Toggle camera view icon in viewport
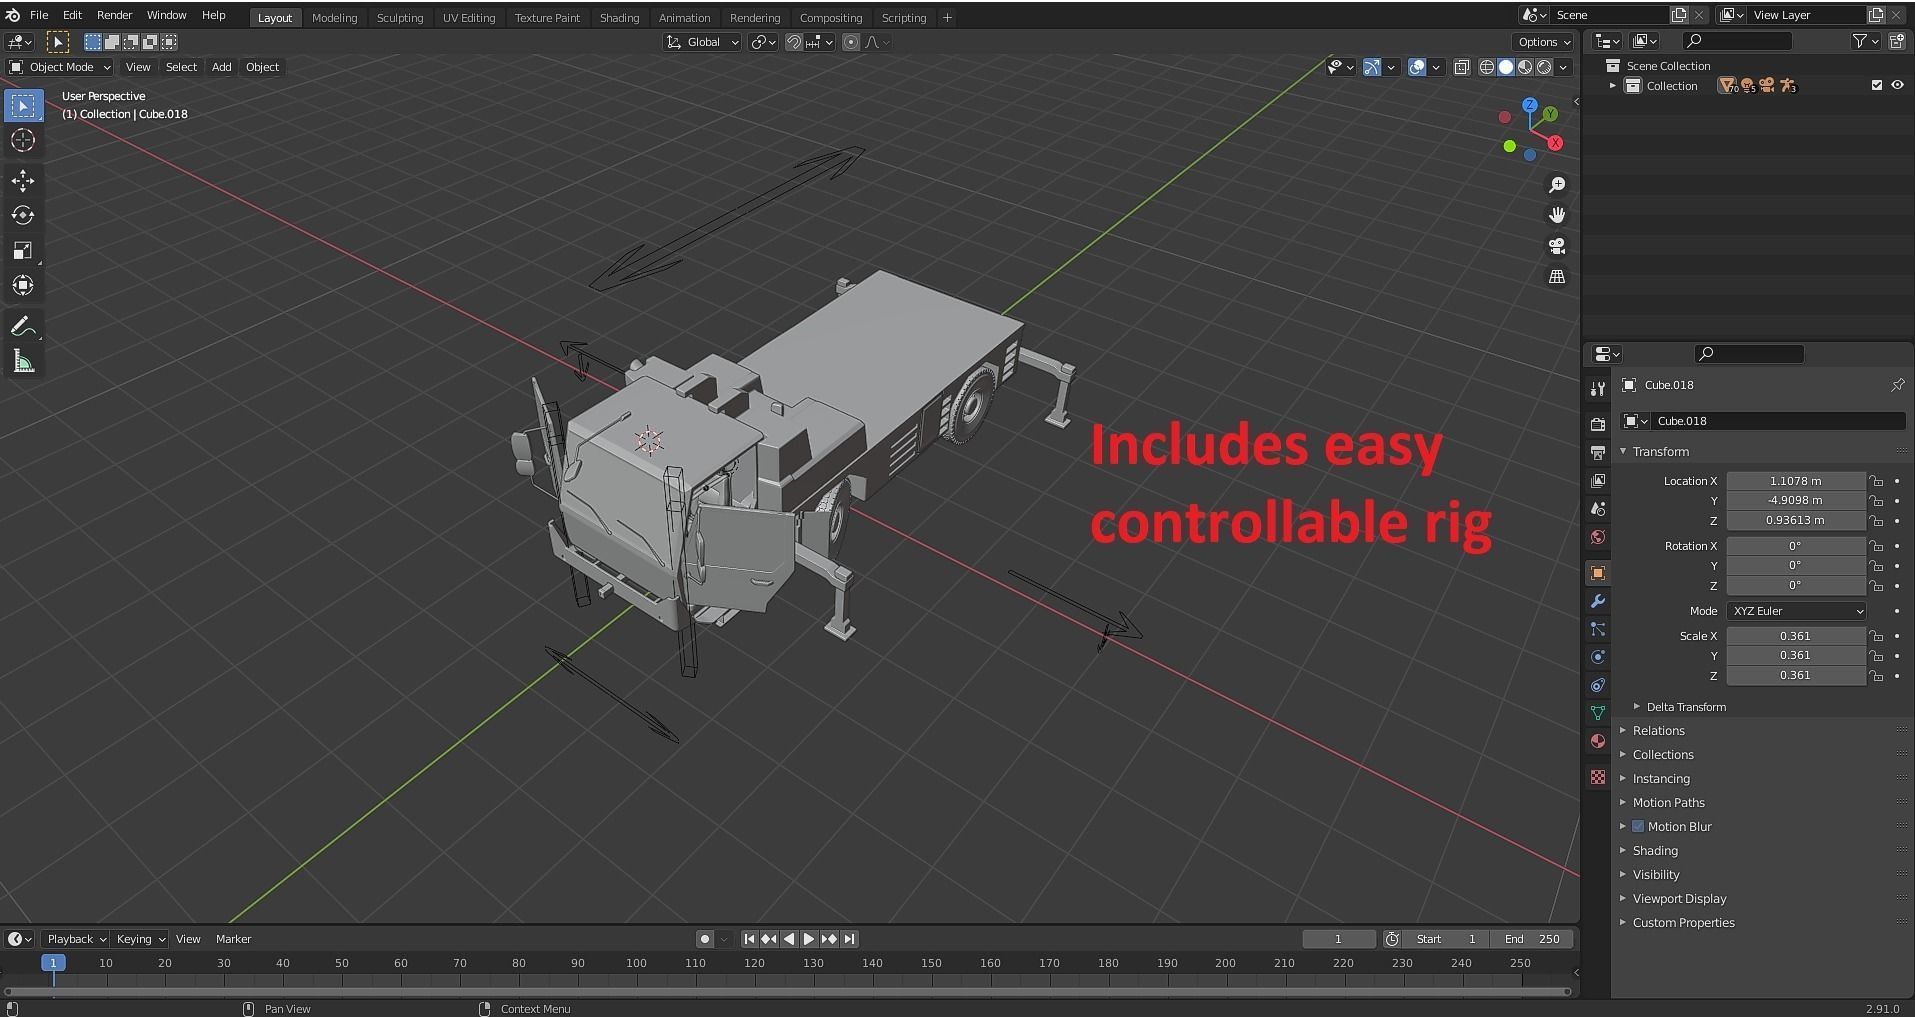Image resolution: width=1915 pixels, height=1017 pixels. click(x=1557, y=246)
